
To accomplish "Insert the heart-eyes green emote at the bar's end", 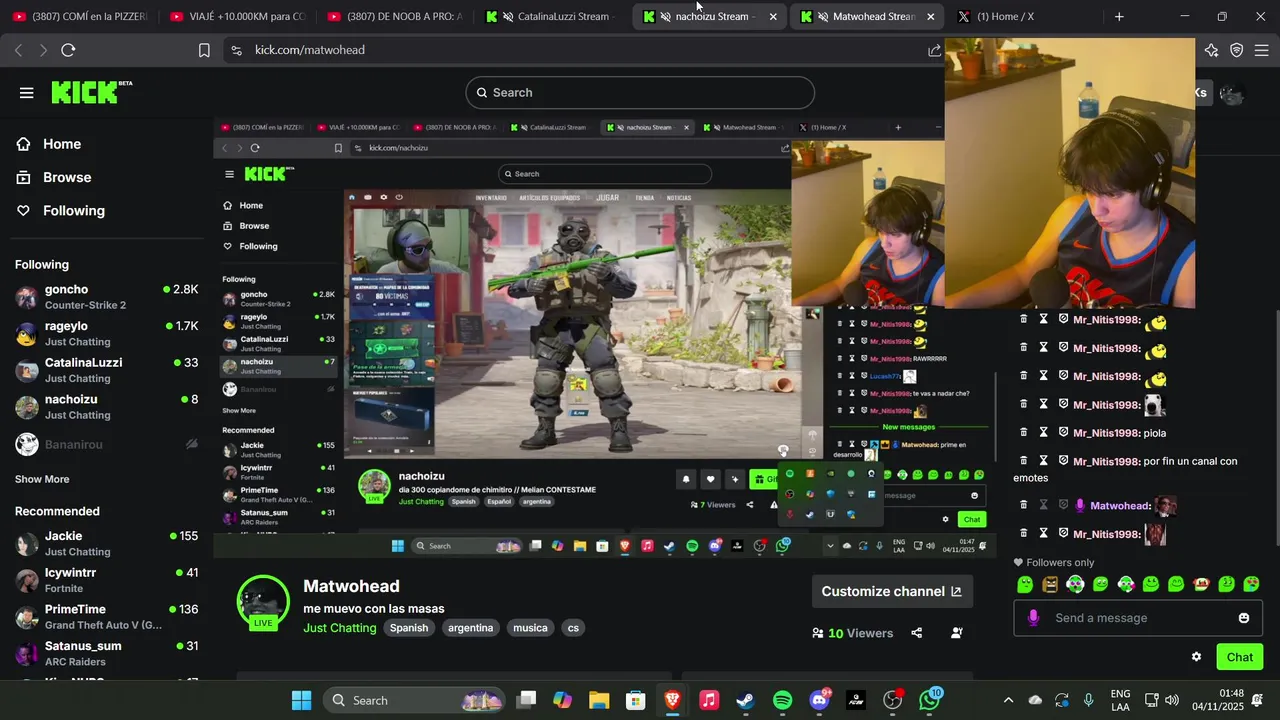I will click(x=1251, y=584).
